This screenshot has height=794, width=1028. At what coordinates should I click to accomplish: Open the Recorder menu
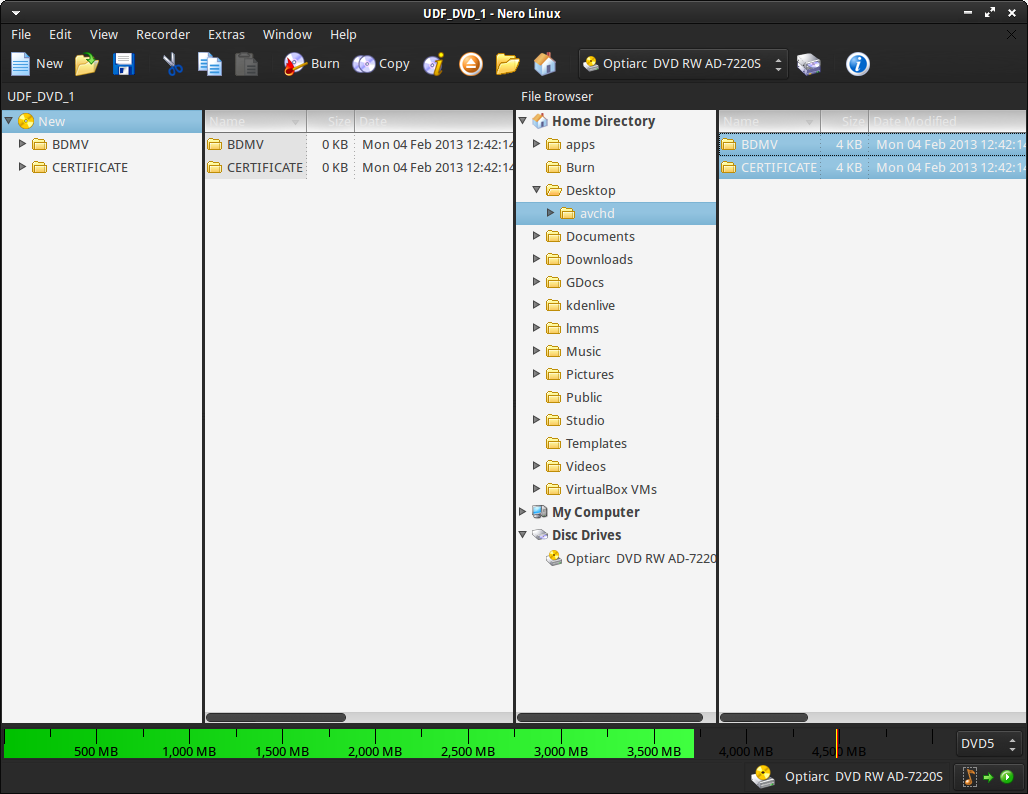163,34
